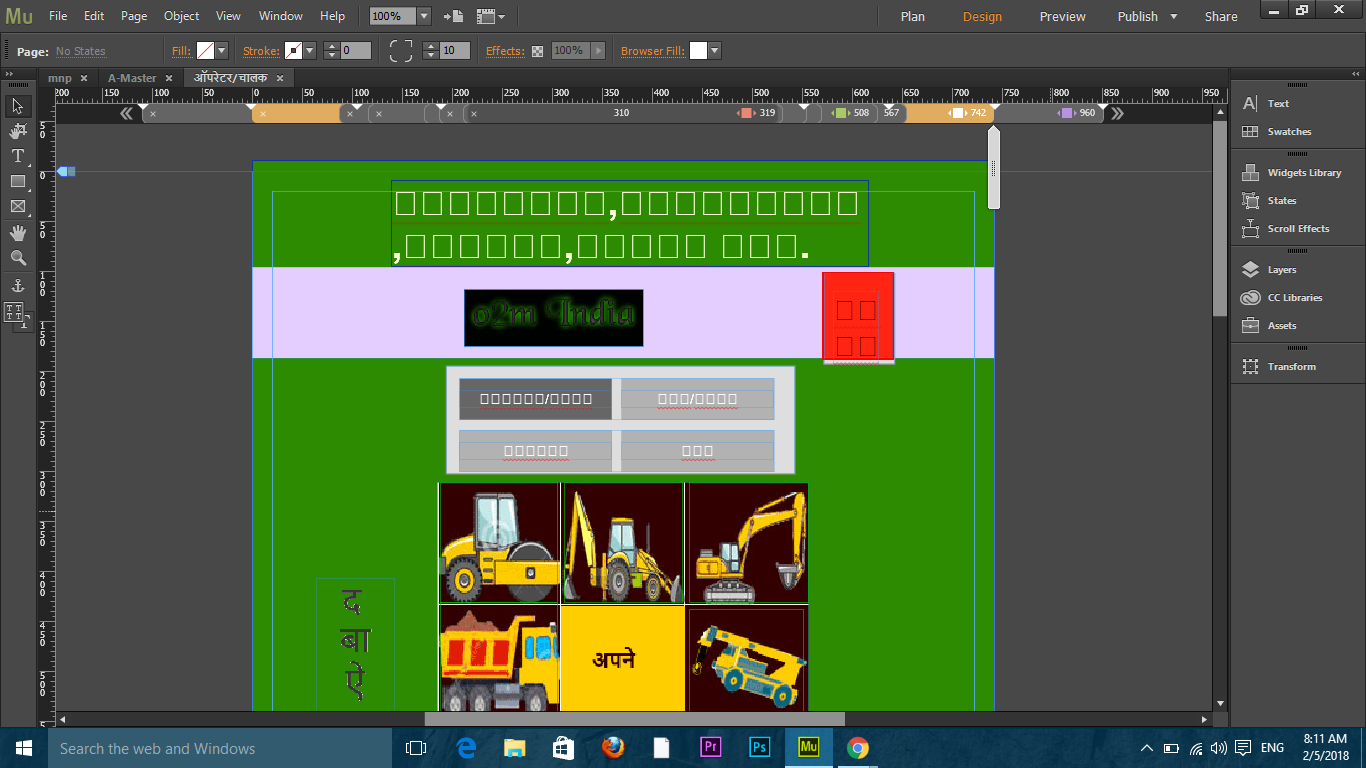
Task: Click the white Browser Fill swatch
Action: (x=698, y=50)
